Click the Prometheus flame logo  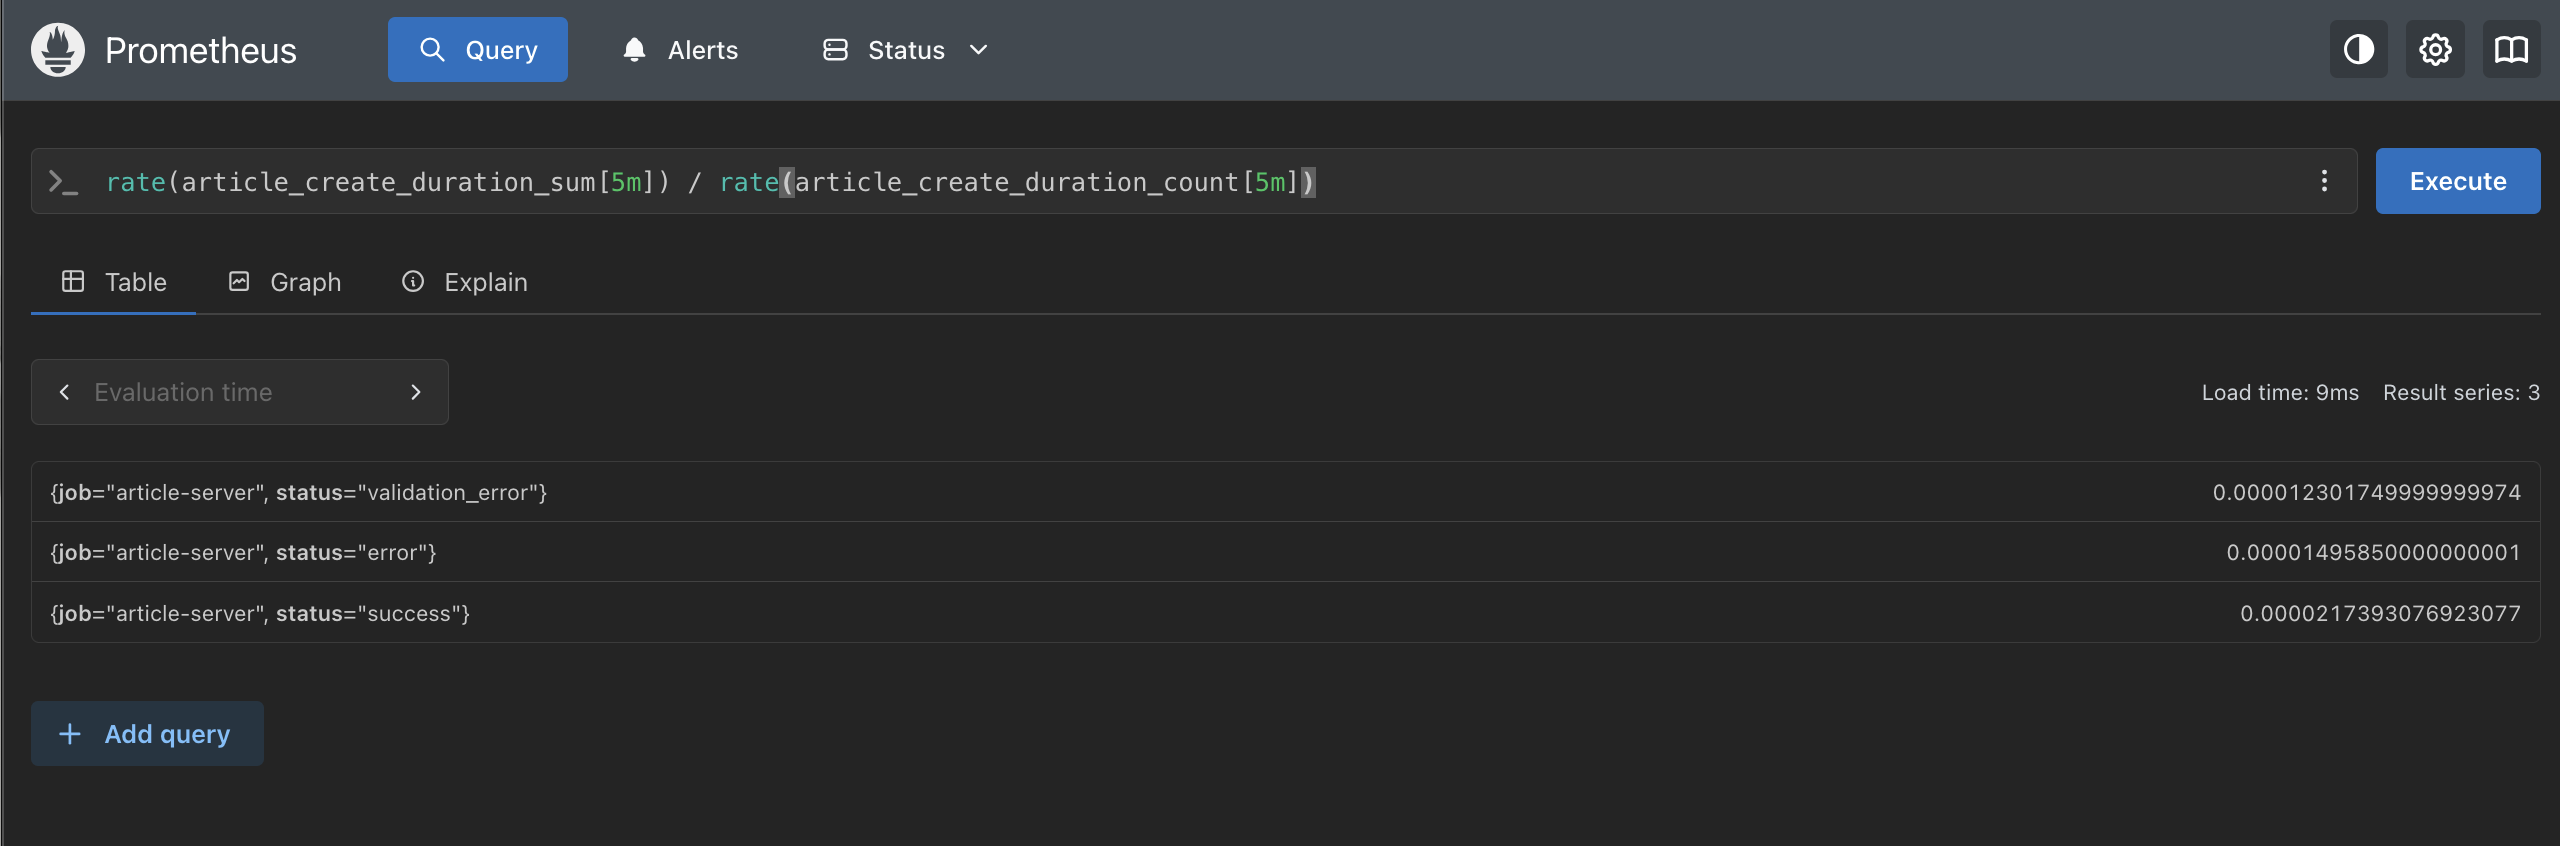click(58, 50)
